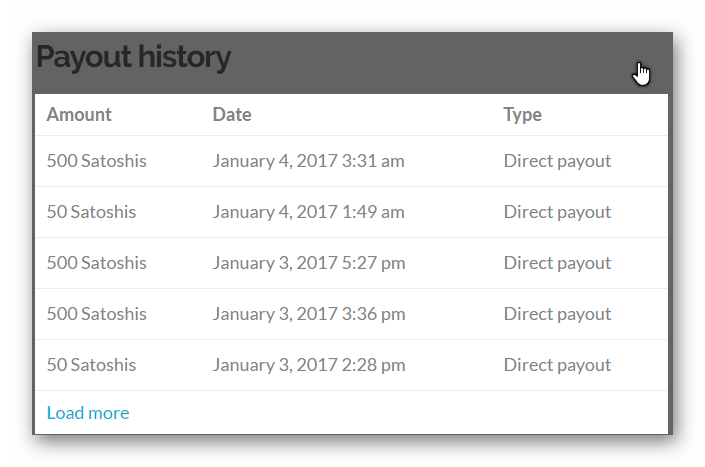Click Direct payout in the 3:31 am row
705x467 pixels.
pos(557,161)
